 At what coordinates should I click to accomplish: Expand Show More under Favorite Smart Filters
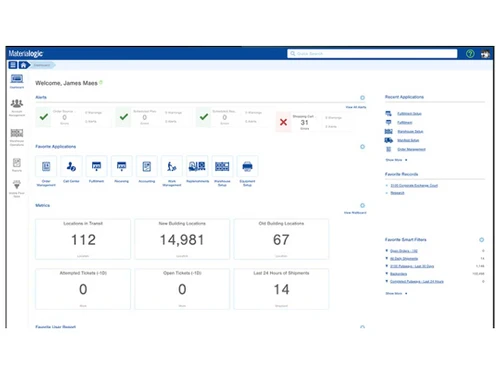pyautogui.click(x=396, y=293)
